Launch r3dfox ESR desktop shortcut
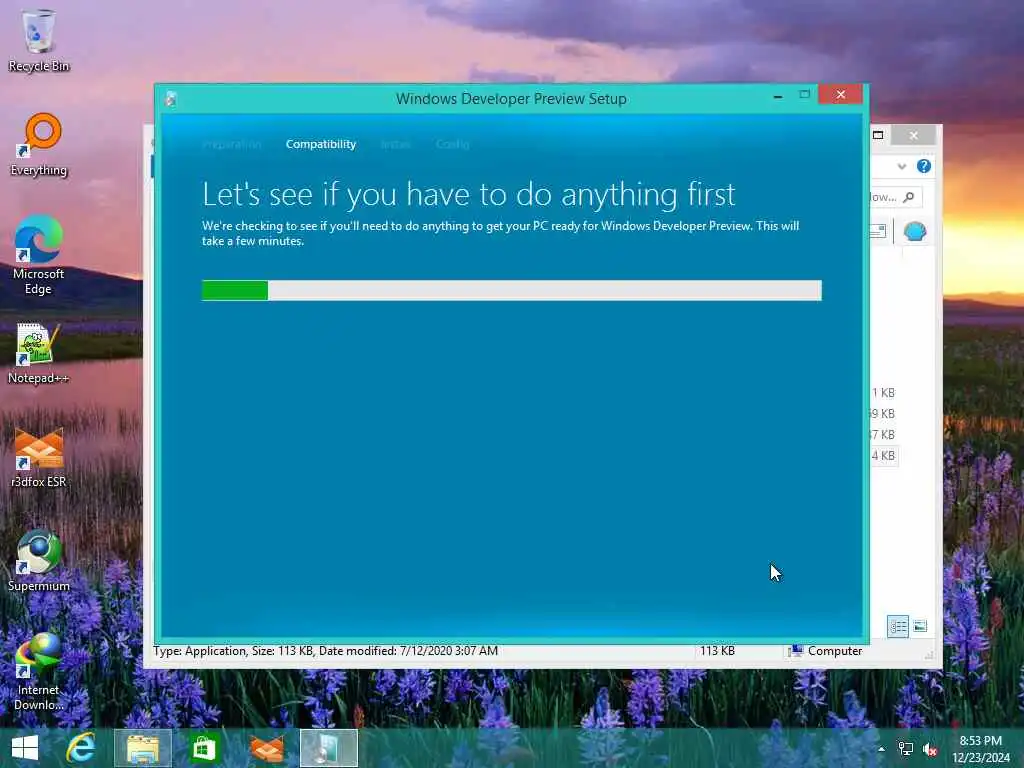Viewport: 1024px width, 768px height. (39, 457)
